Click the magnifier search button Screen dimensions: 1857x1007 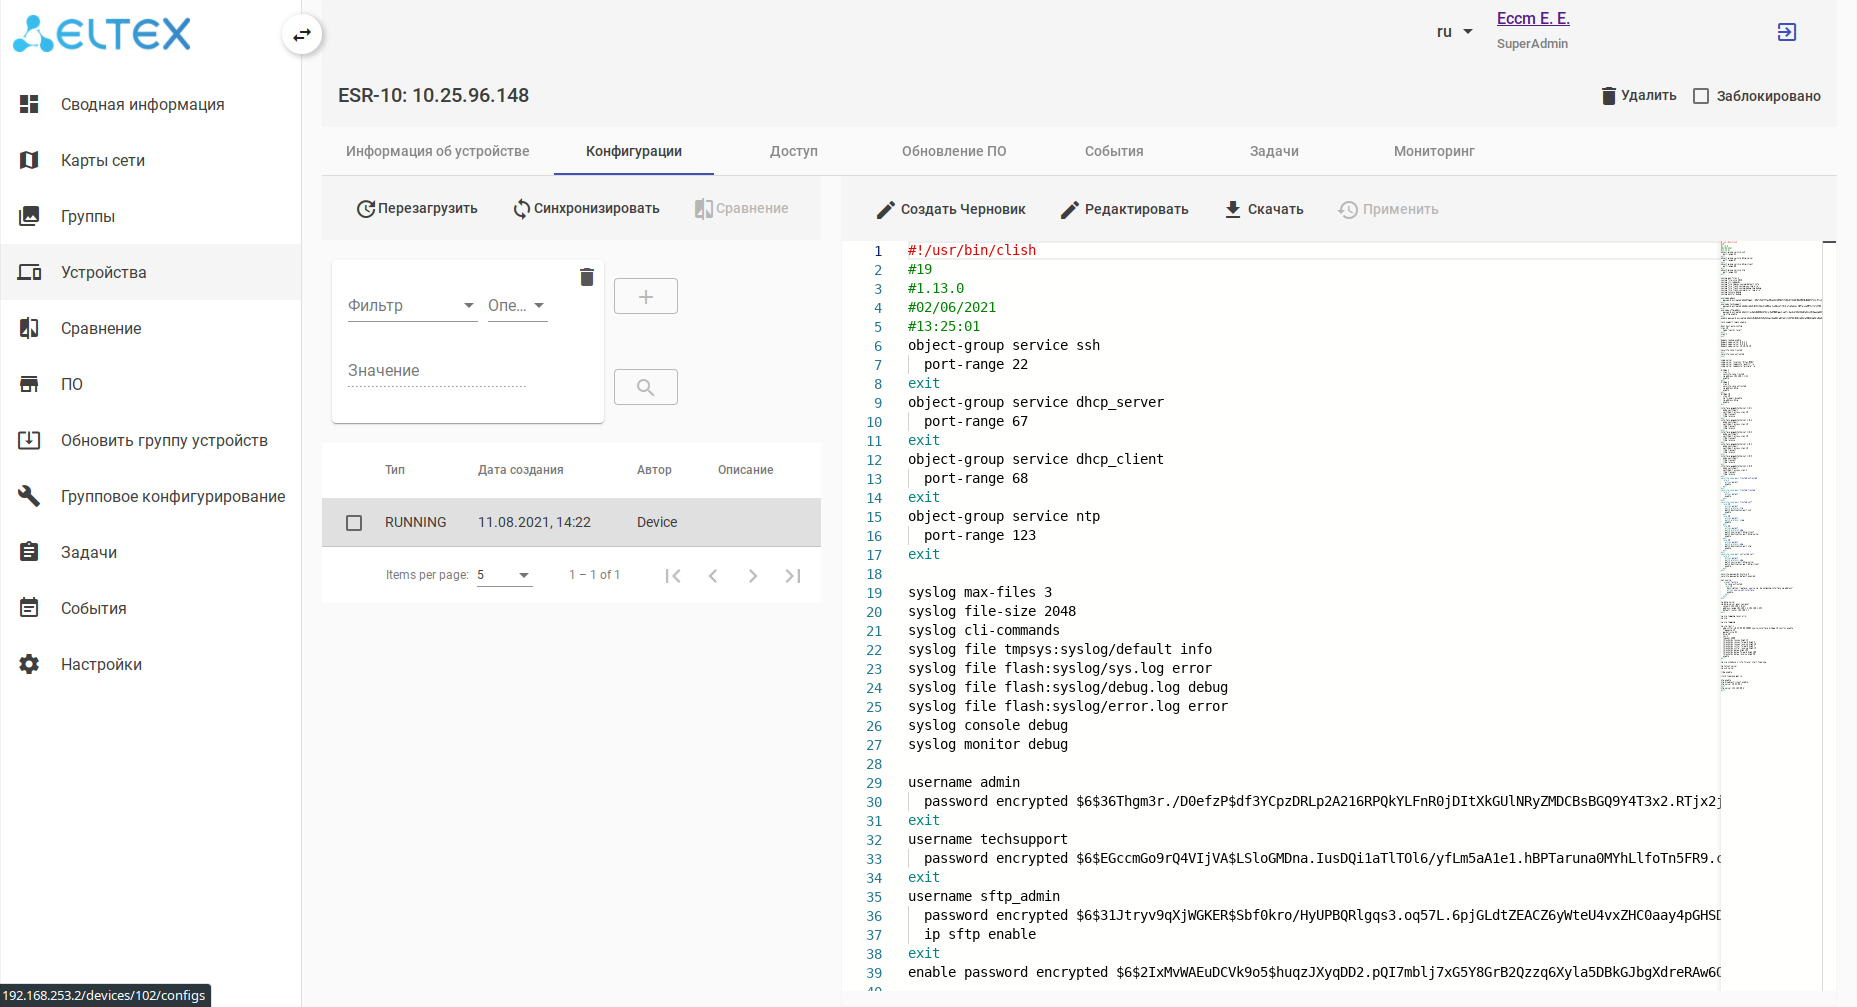coord(645,387)
